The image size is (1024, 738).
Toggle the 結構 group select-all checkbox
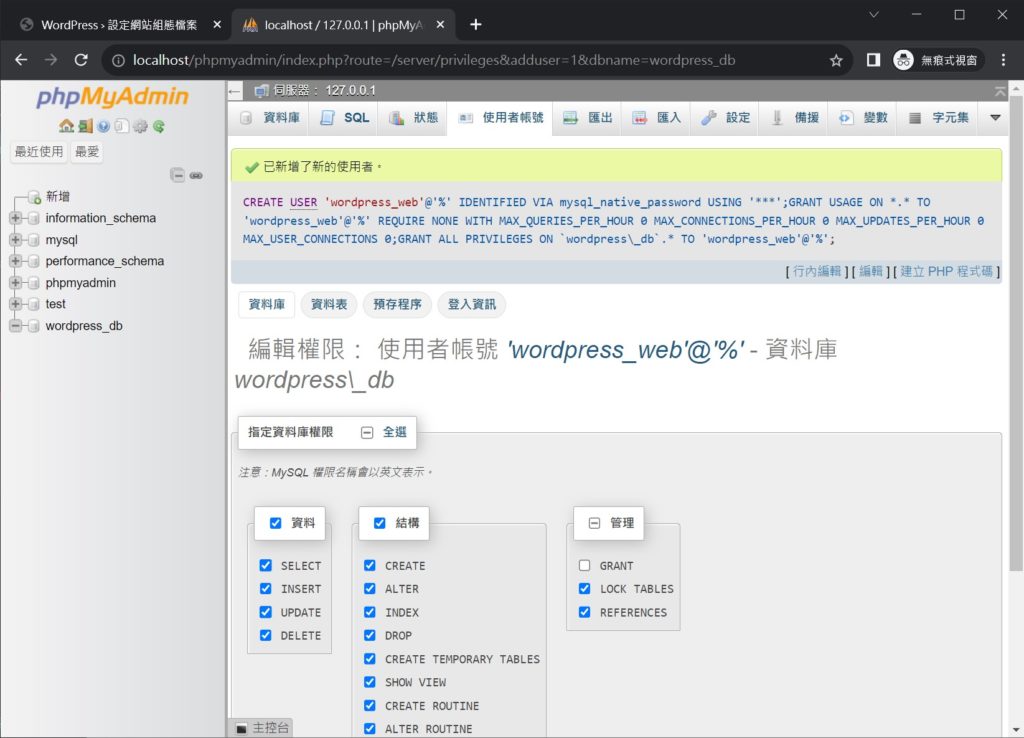[379, 523]
